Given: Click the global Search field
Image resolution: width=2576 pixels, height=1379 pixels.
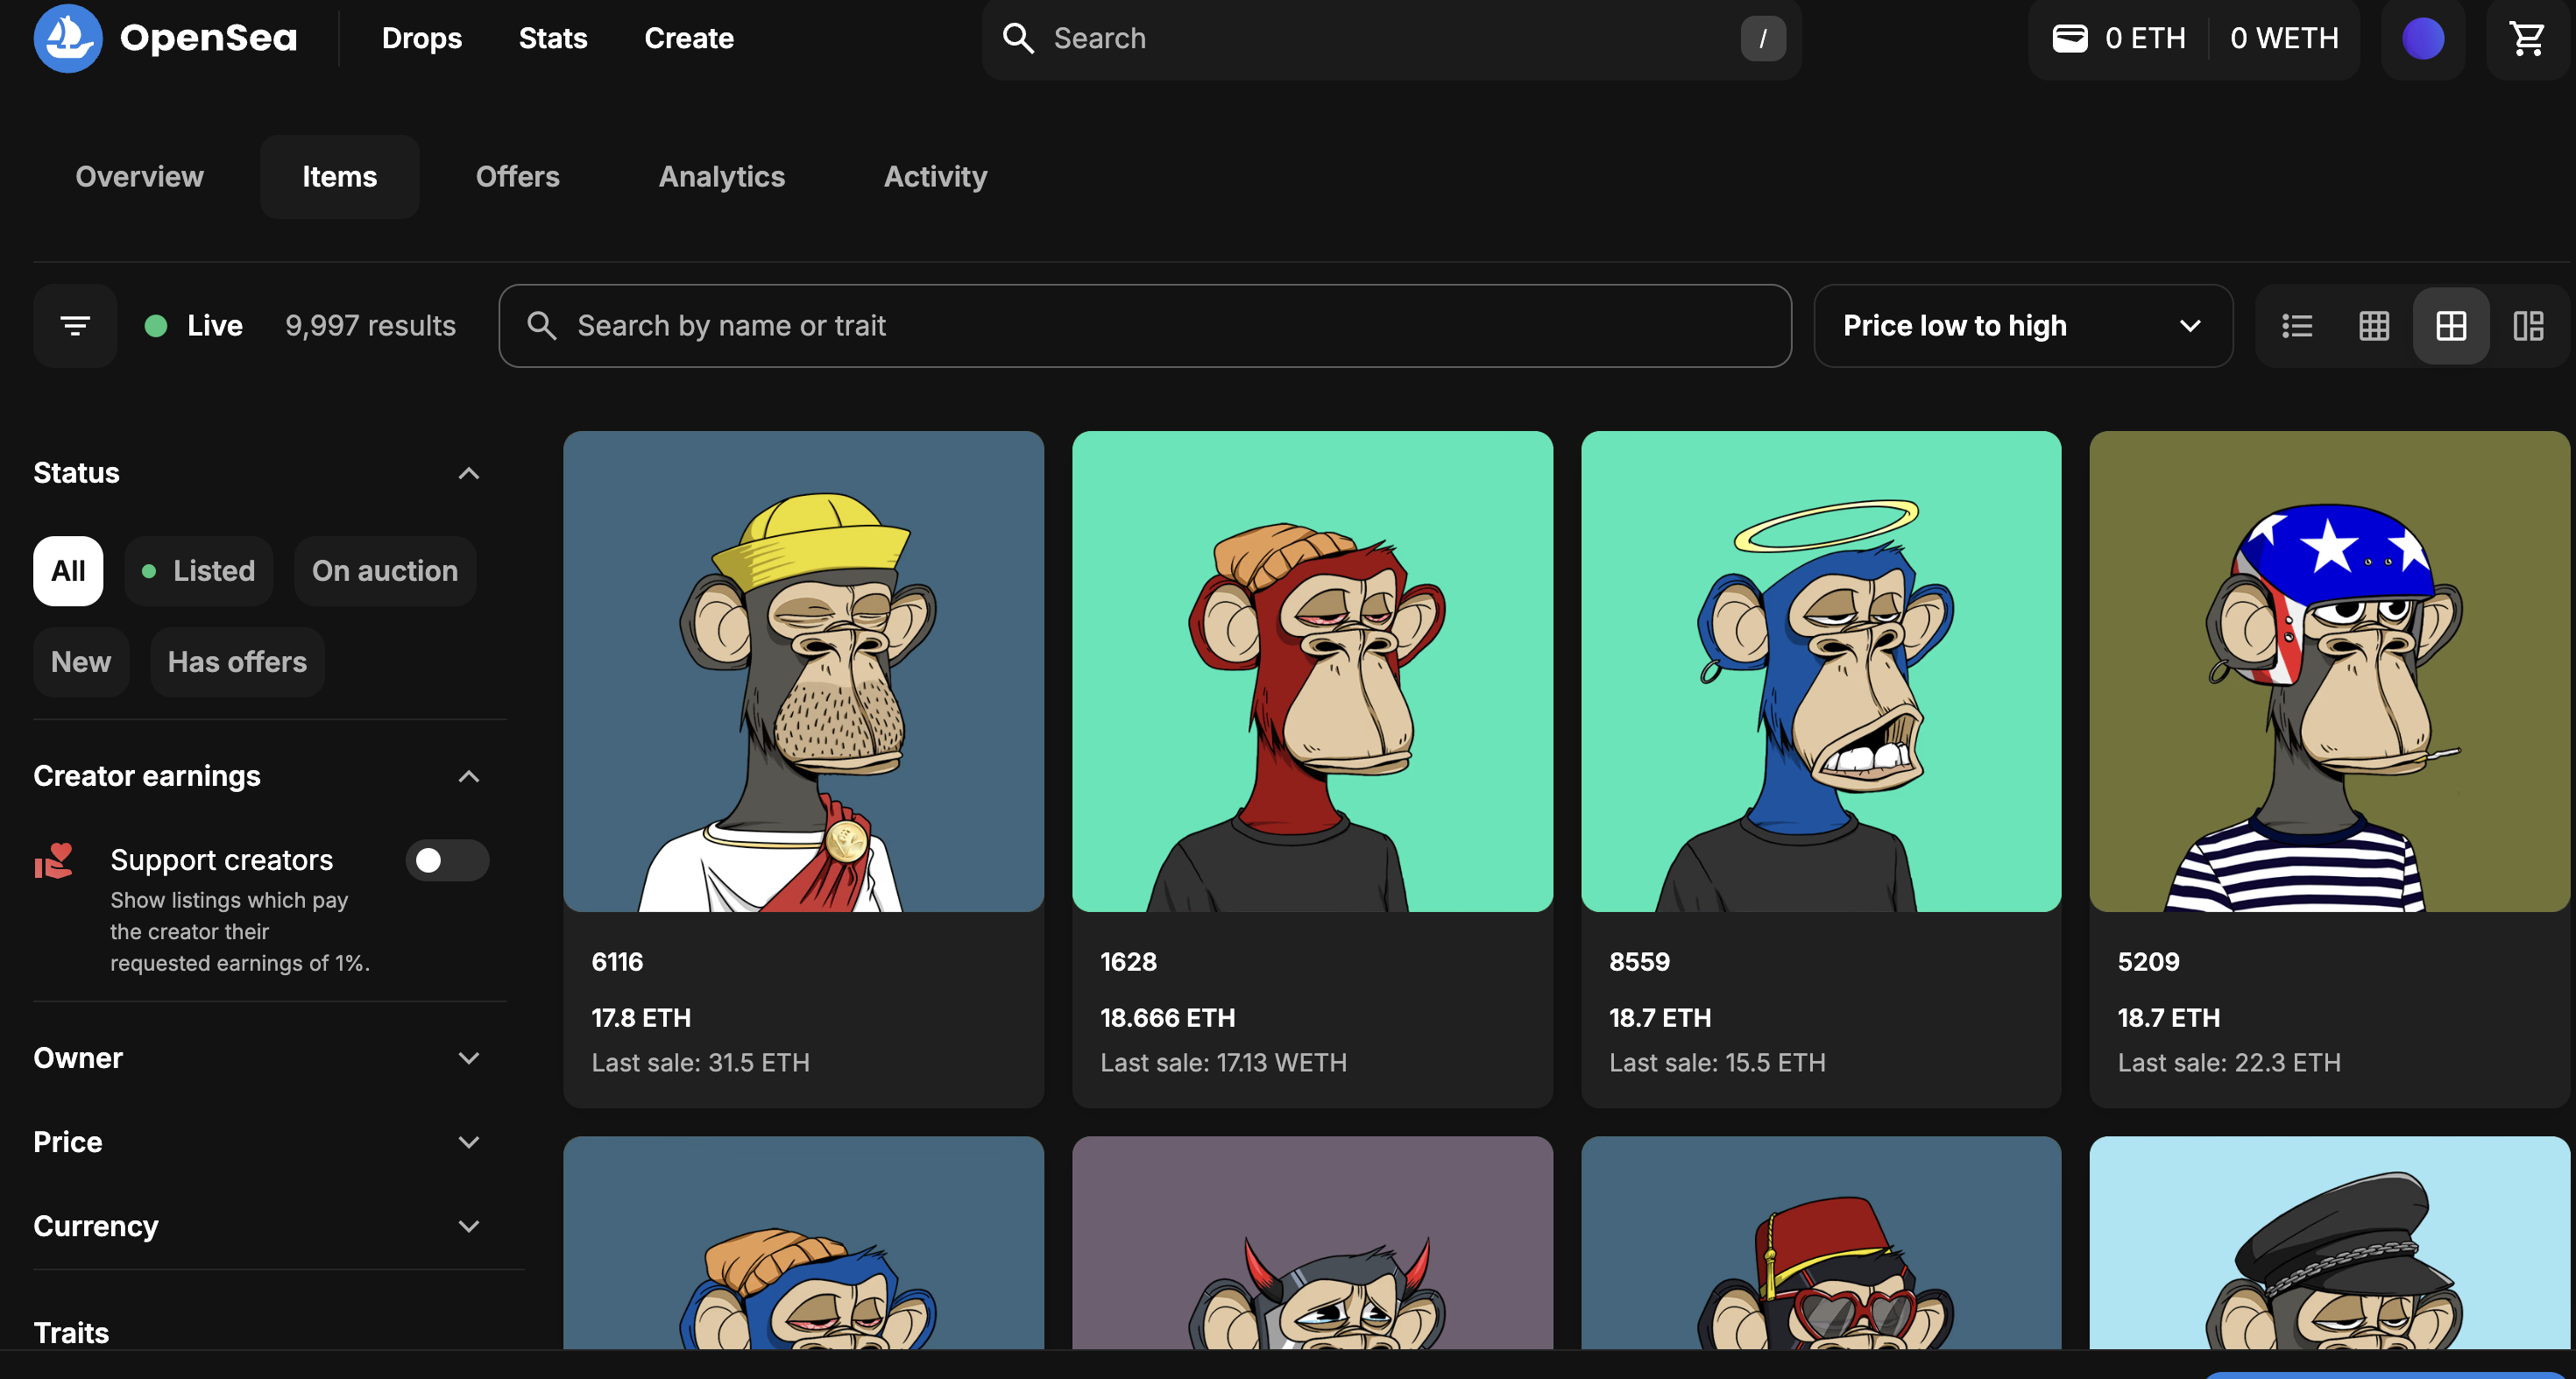Looking at the screenshot, I should click(1391, 38).
